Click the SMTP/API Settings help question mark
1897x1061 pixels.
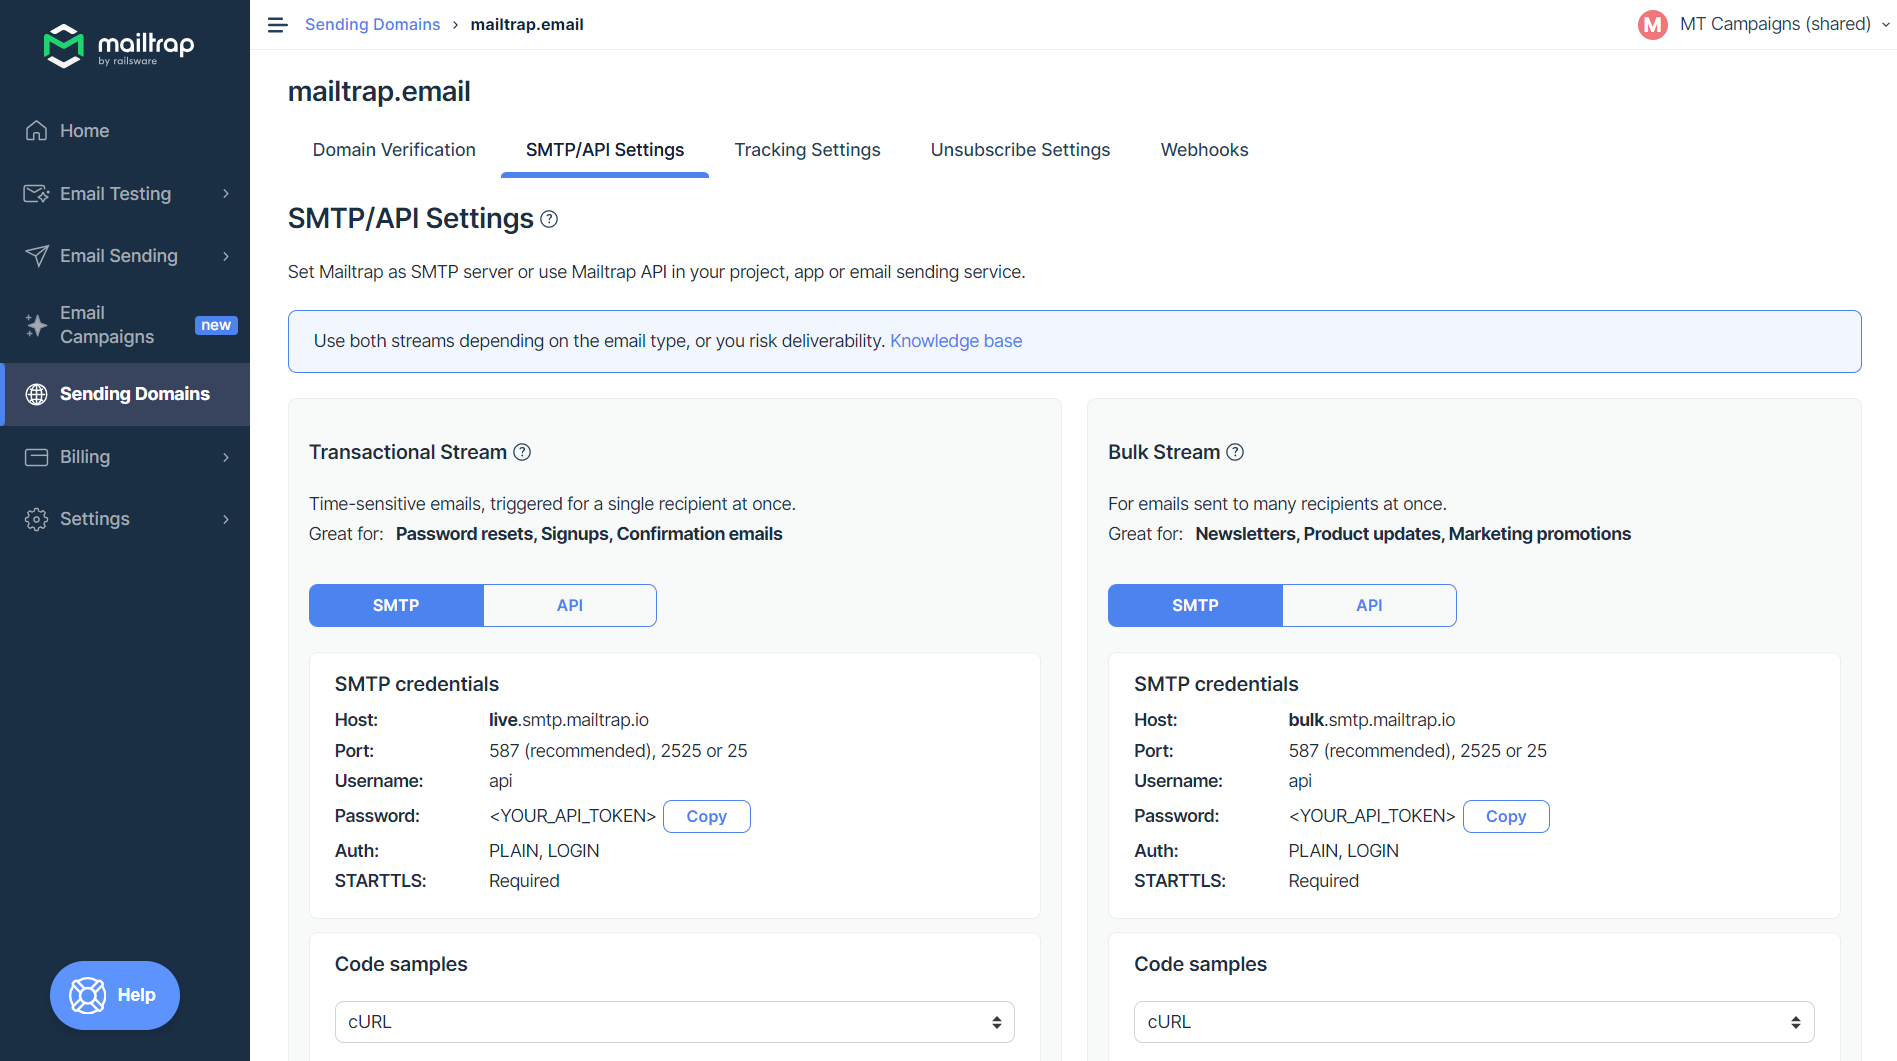coord(549,219)
